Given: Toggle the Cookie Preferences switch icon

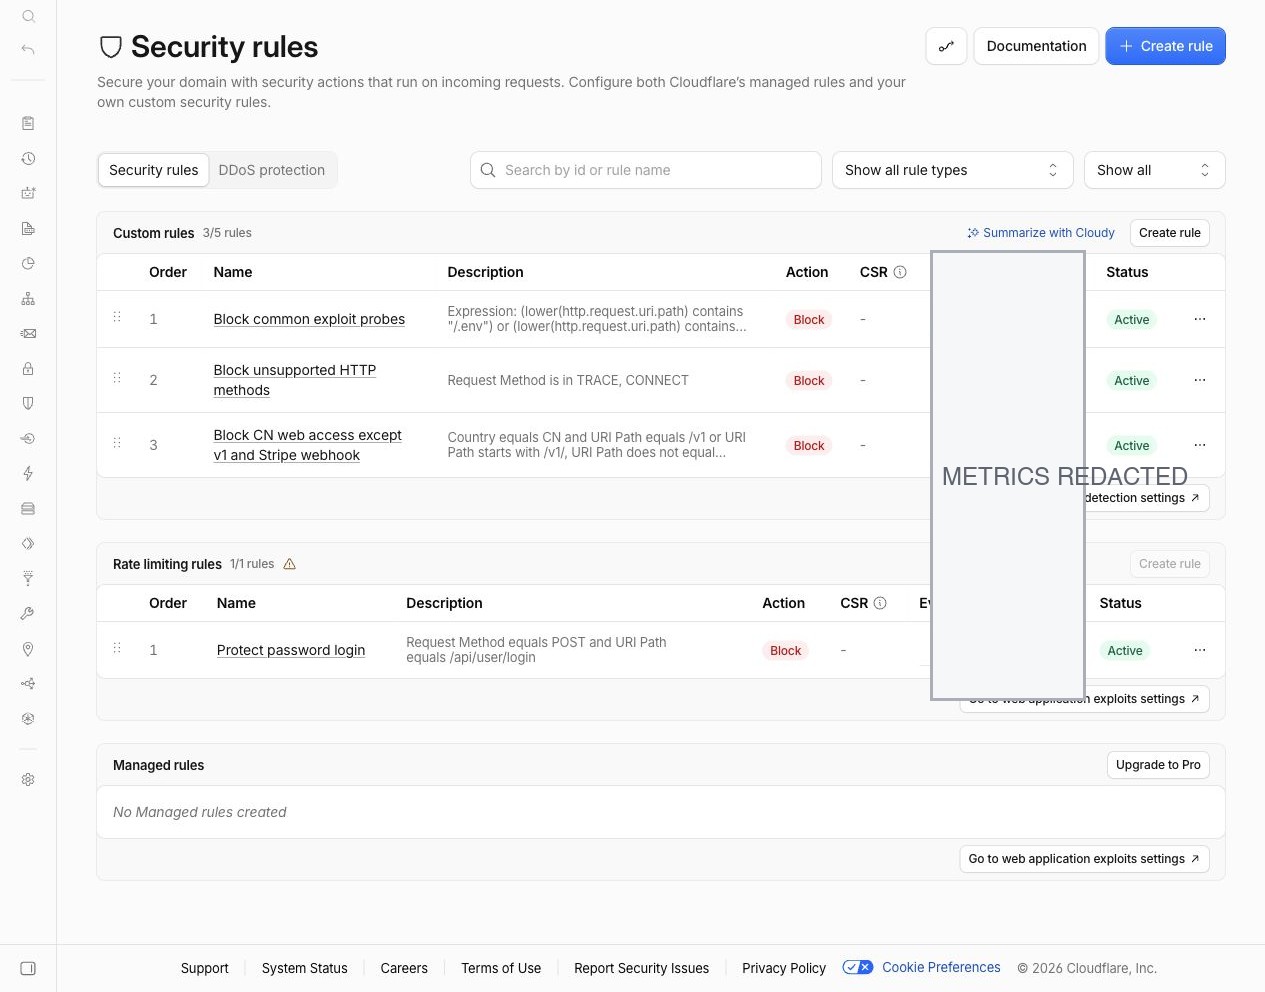Looking at the screenshot, I should (857, 967).
